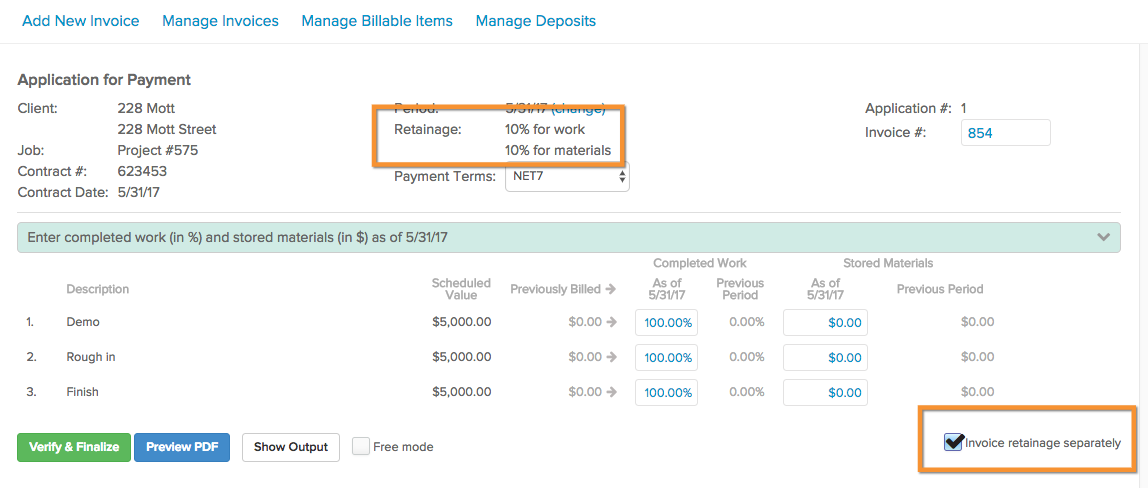Edit the Demo stored materials amount
The image size is (1148, 488).
tap(825, 323)
